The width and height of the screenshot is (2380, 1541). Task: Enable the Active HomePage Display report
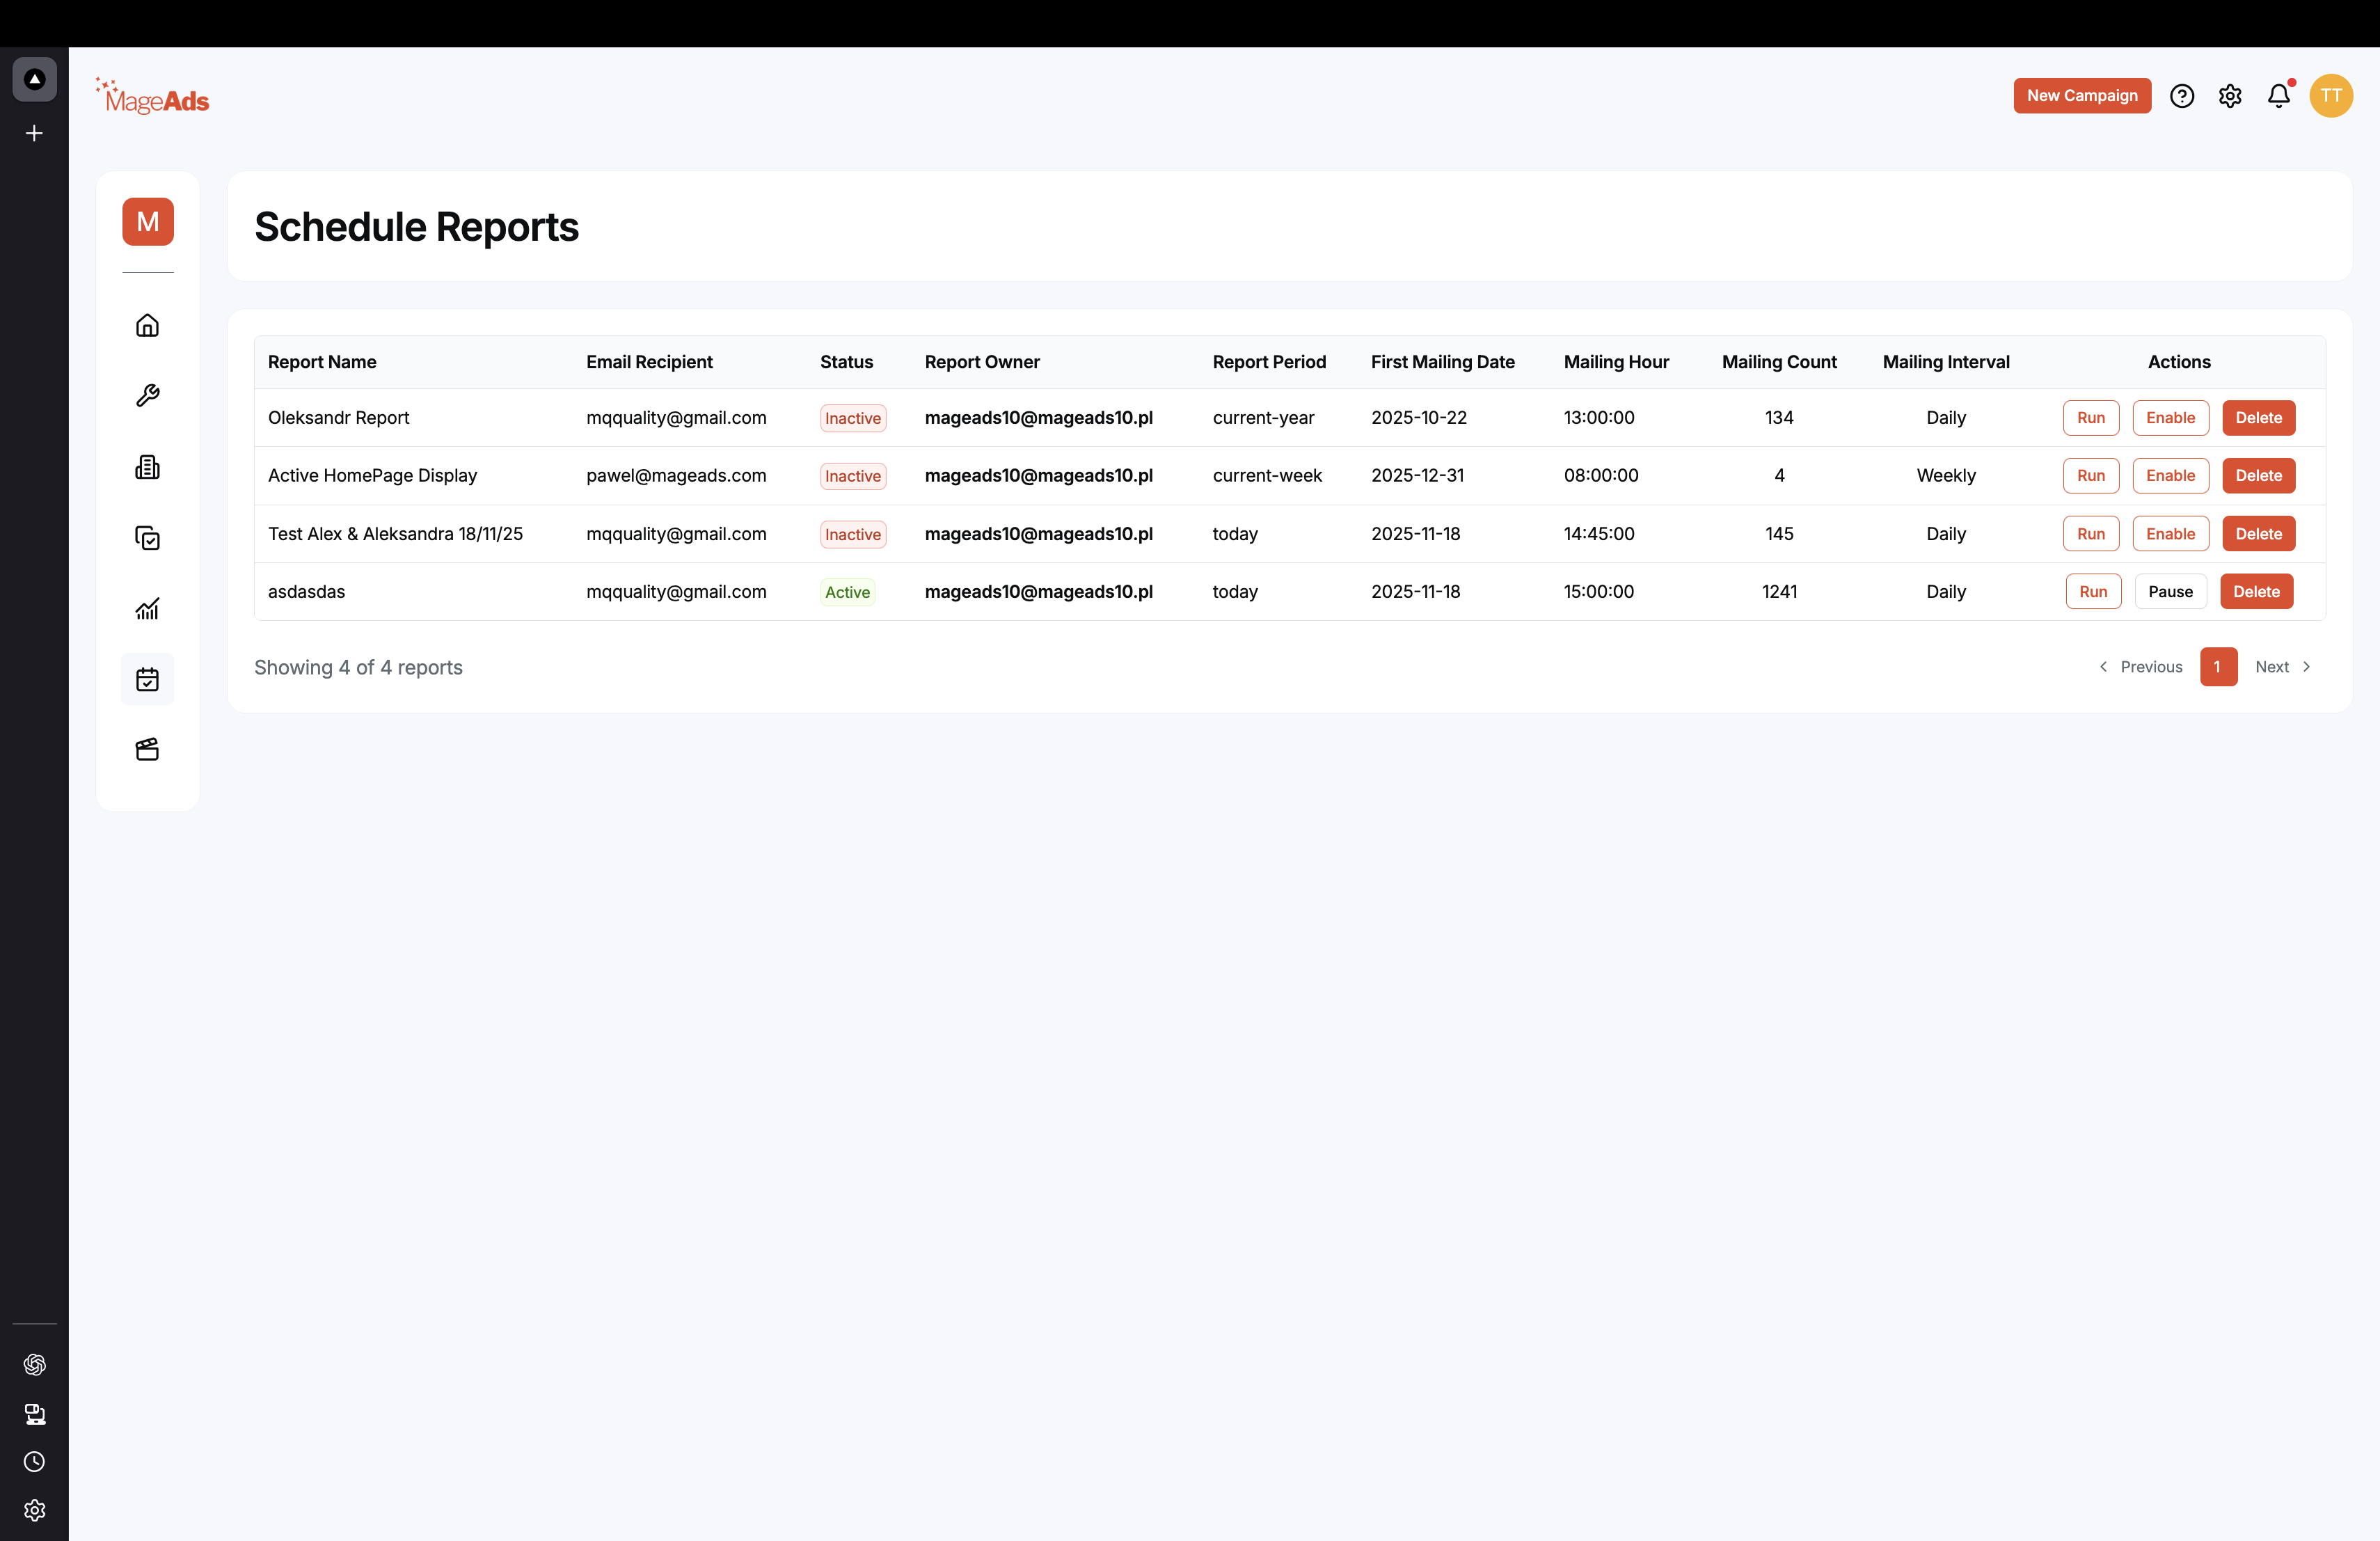2170,476
